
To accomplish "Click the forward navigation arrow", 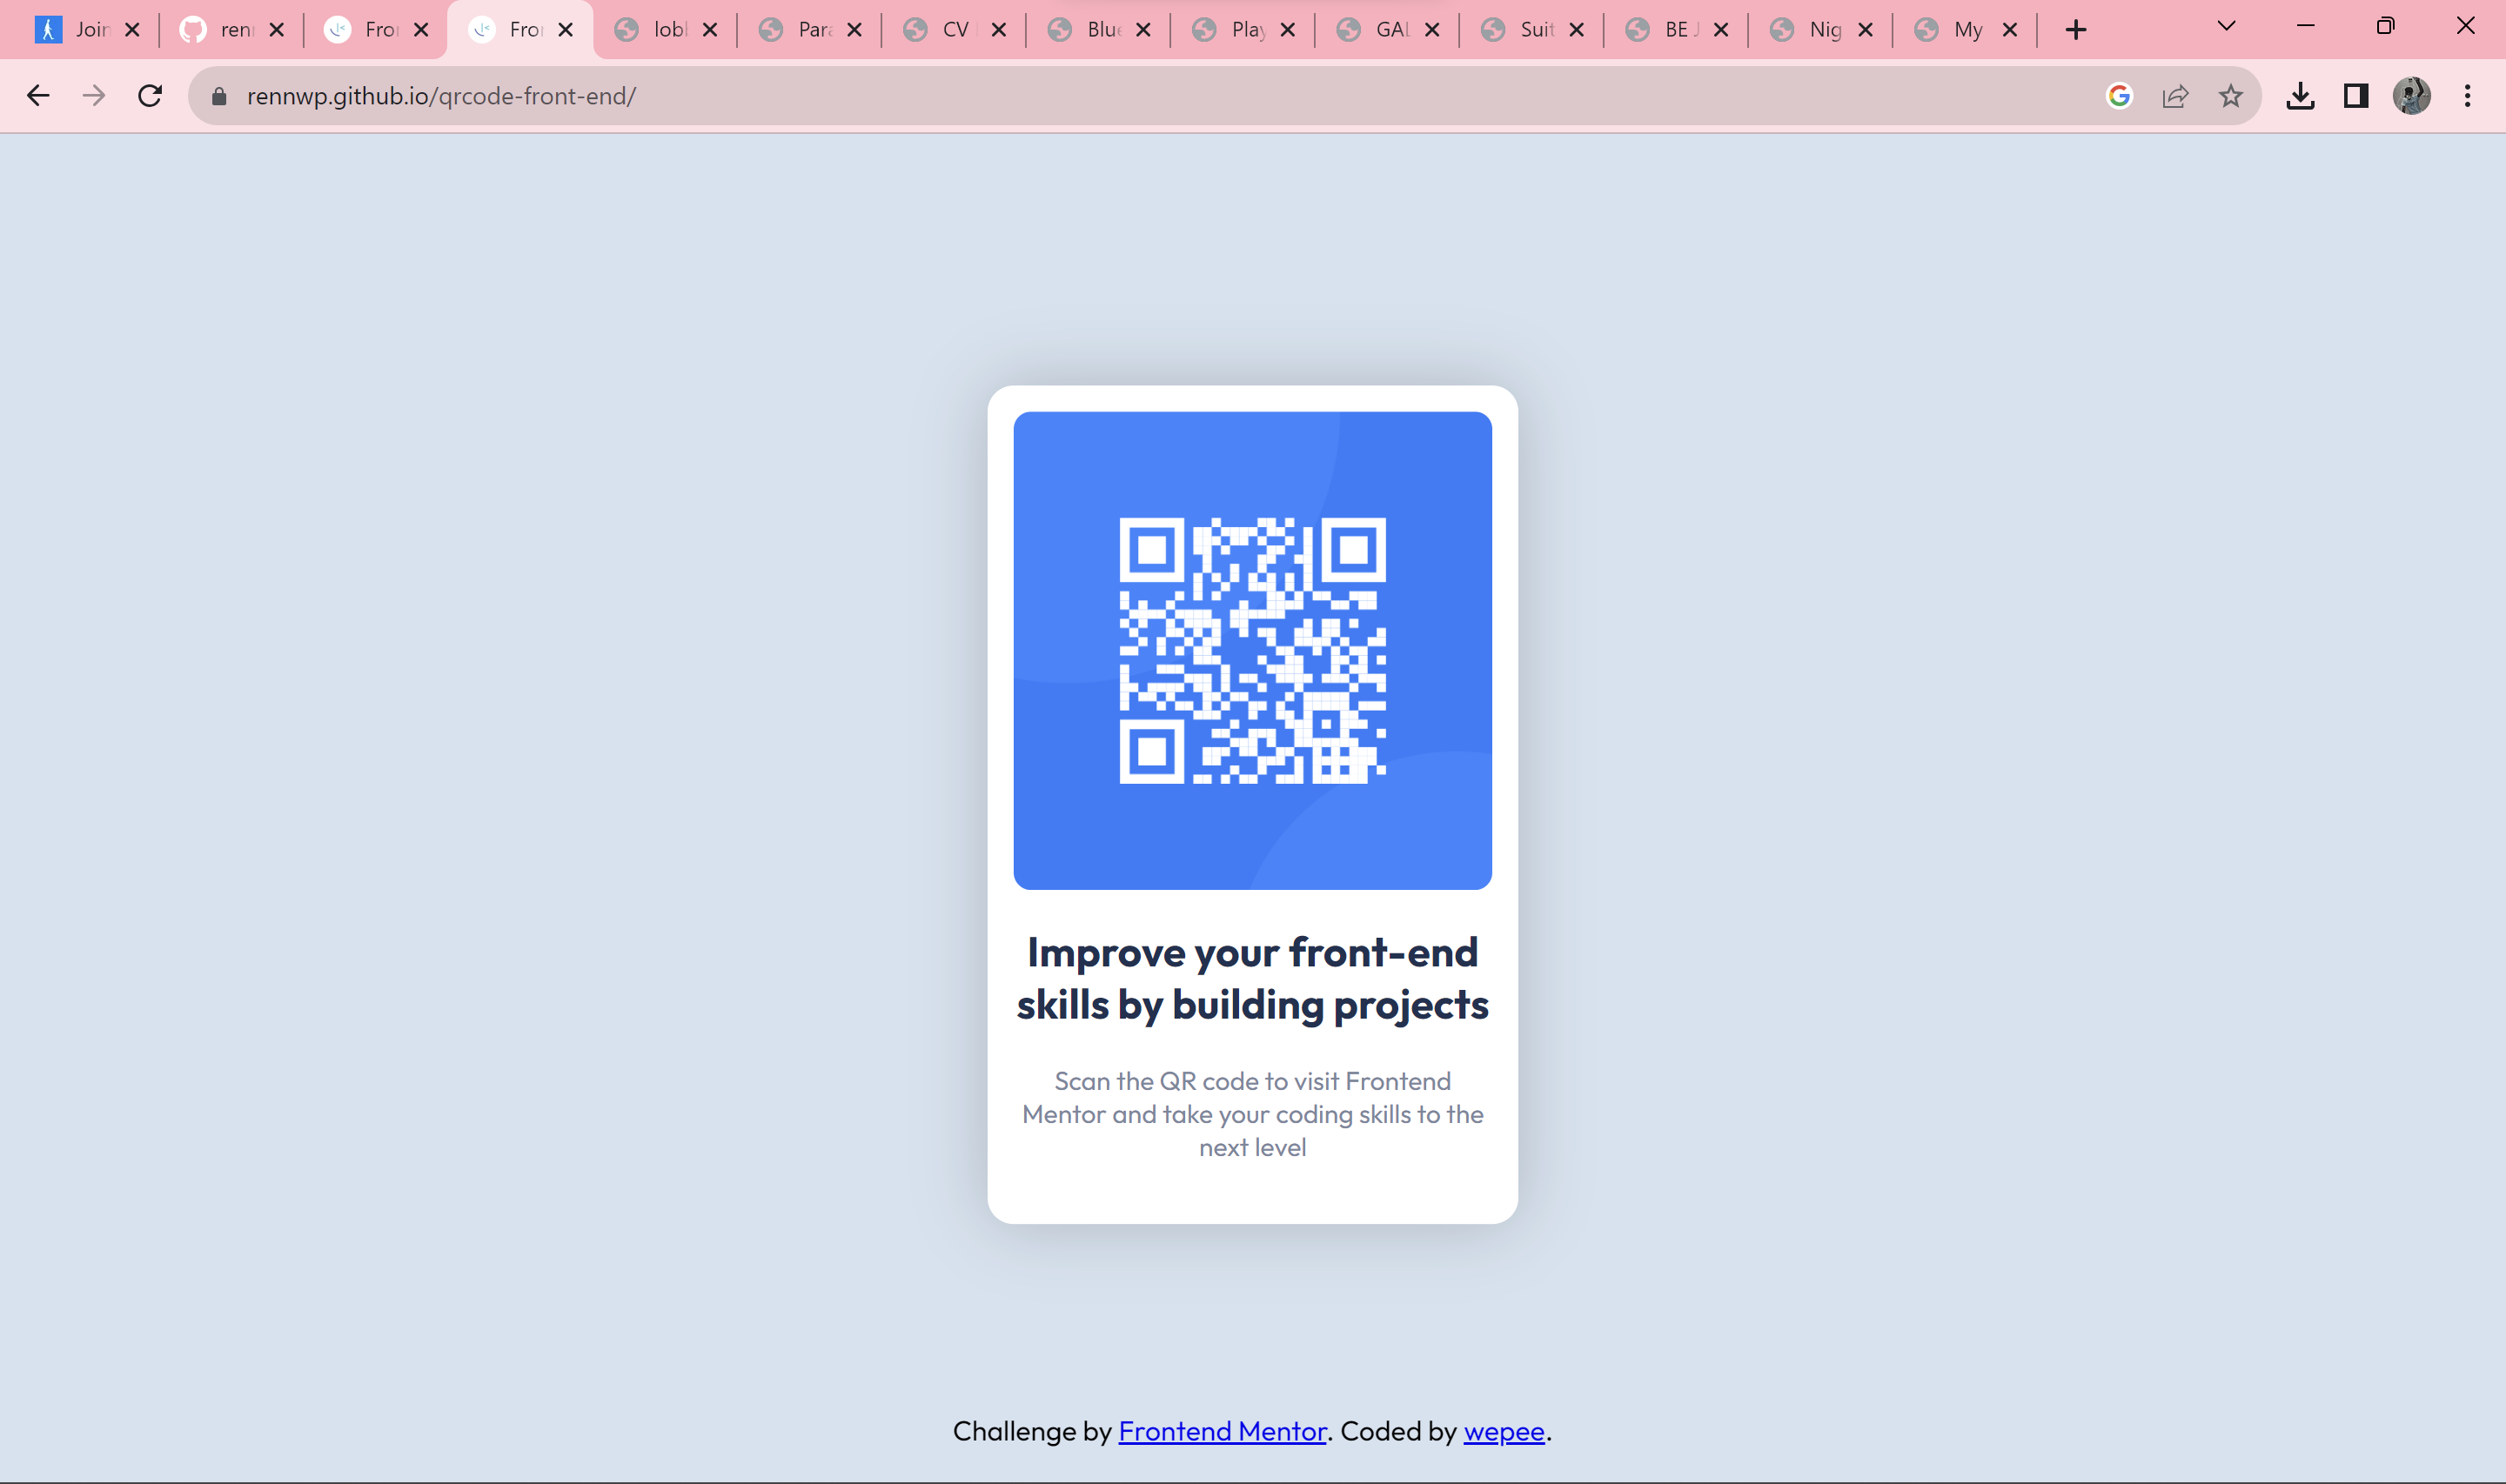I will [94, 96].
